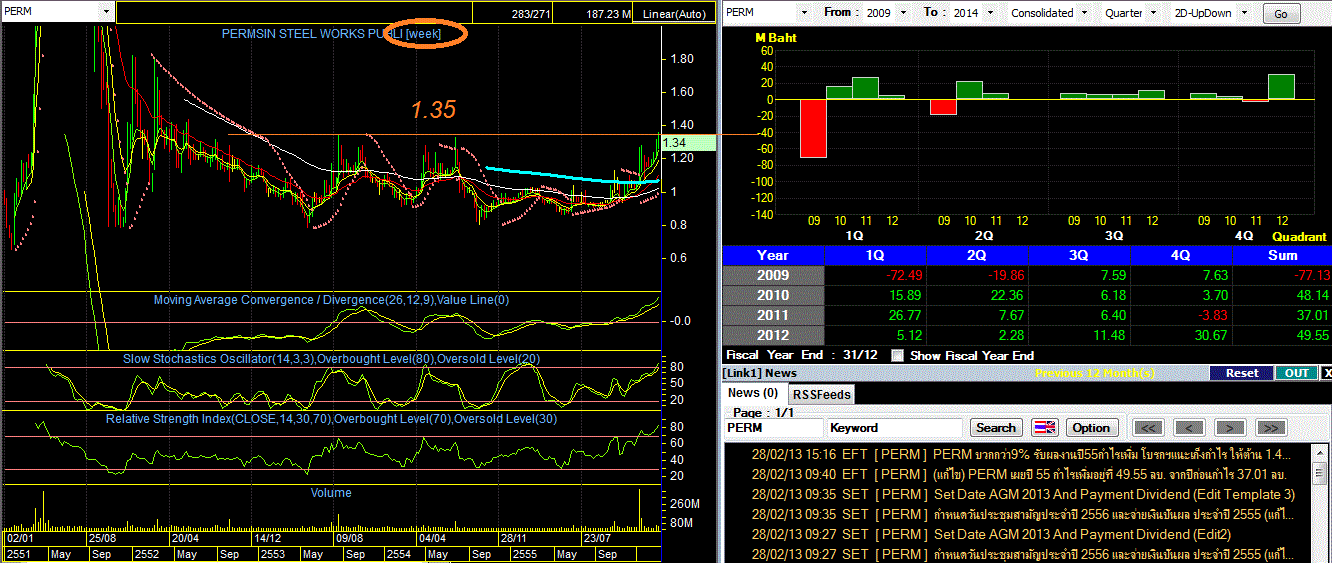This screenshot has height=563, width=1332.
Task: Click the tall green 4Q 2012 profit bar
Action: 1281,87
